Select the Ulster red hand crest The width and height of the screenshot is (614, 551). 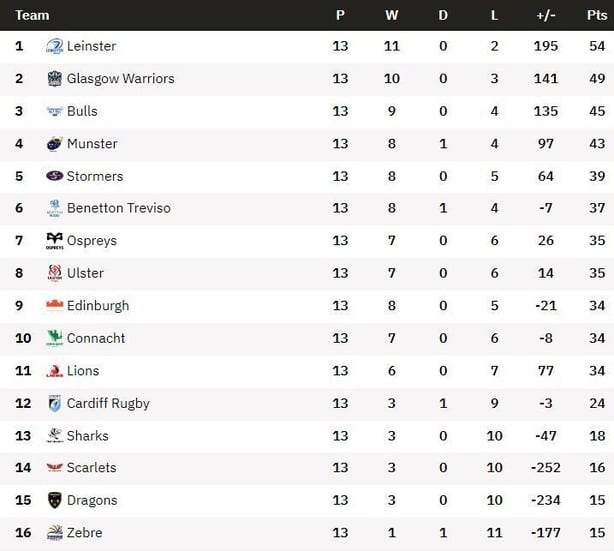(x=54, y=273)
